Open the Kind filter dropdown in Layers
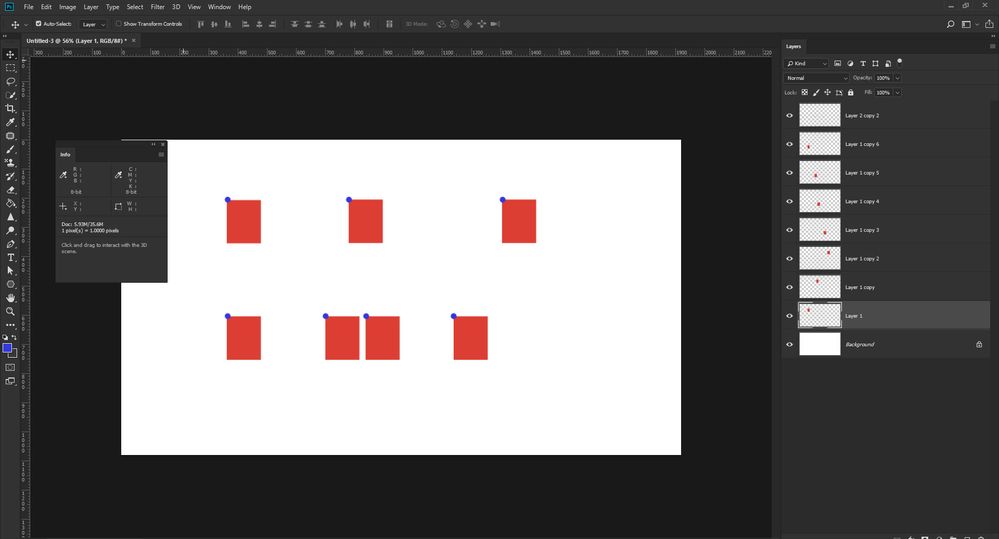The height and width of the screenshot is (539, 999). pos(807,64)
